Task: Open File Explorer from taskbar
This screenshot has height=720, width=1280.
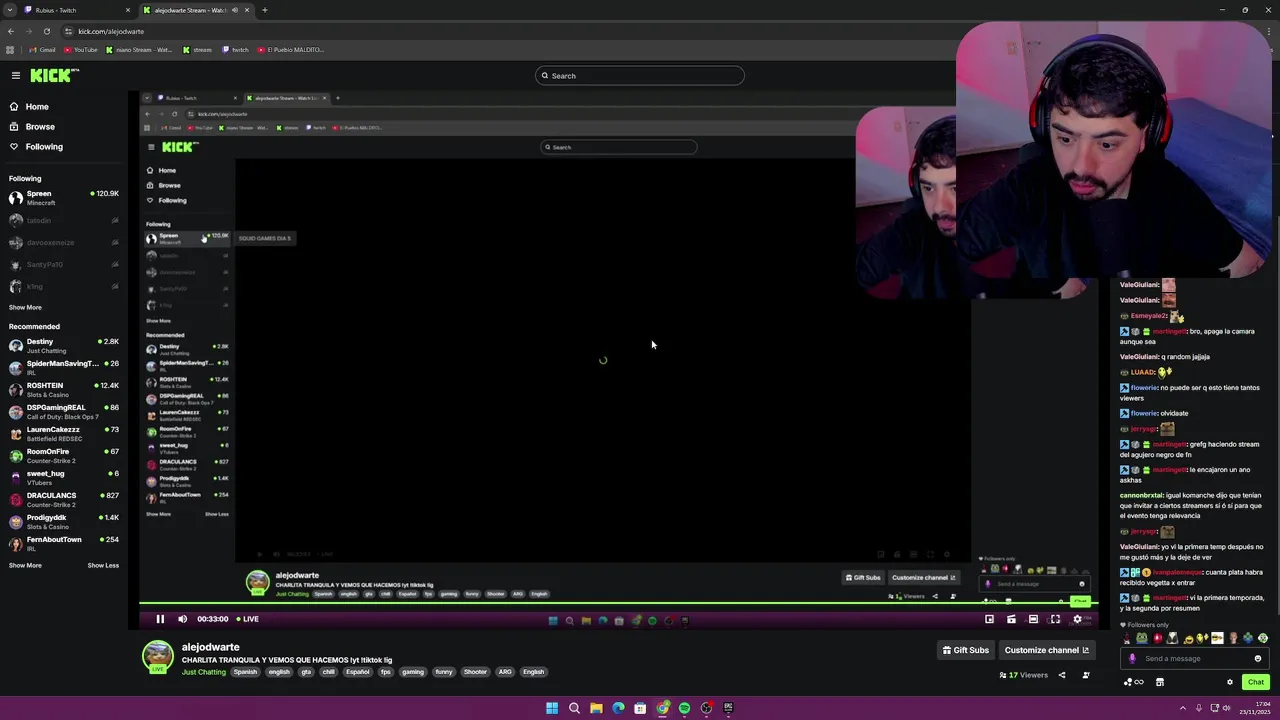Action: point(596,708)
